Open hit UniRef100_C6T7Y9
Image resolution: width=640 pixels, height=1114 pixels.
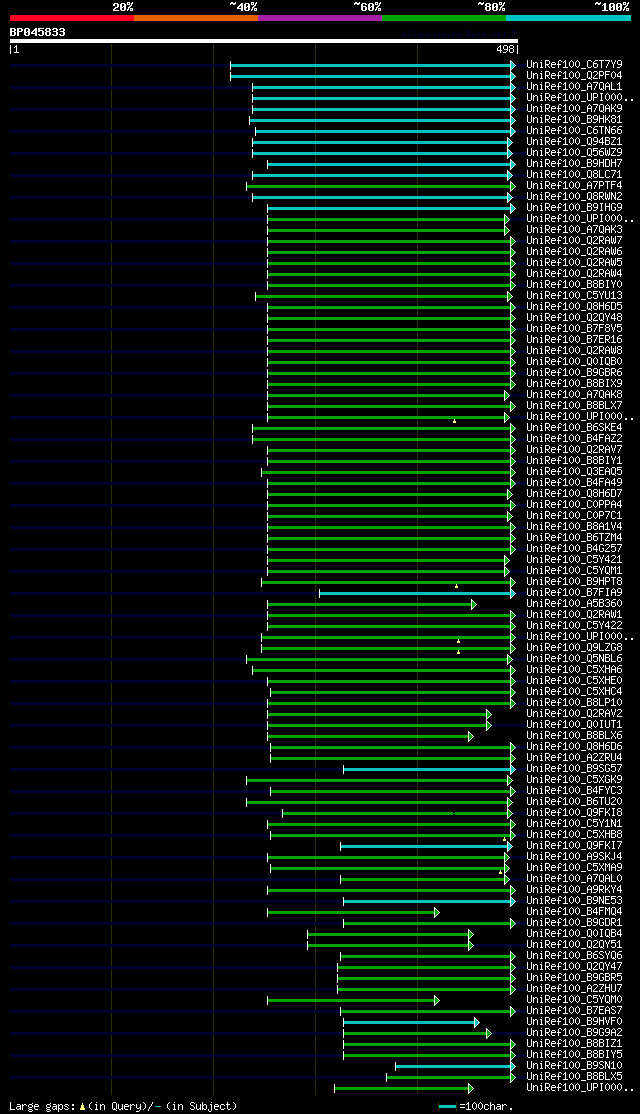(x=575, y=64)
